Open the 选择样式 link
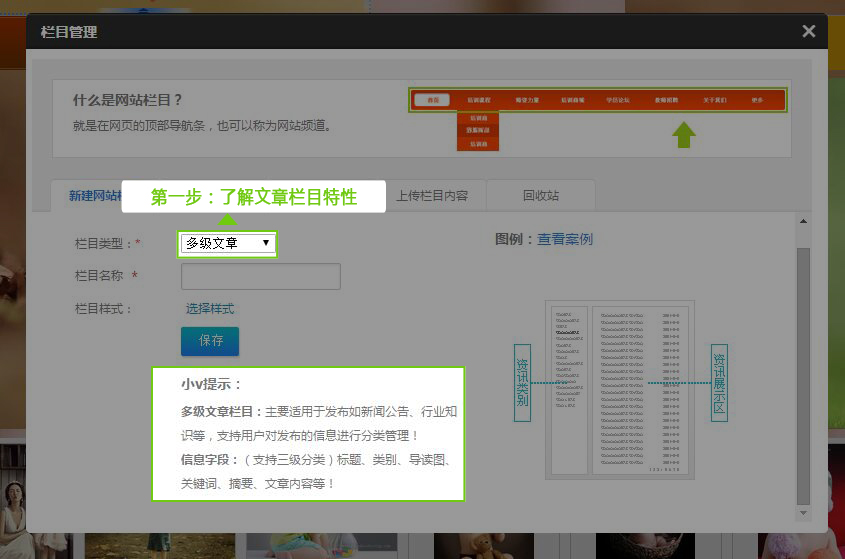The image size is (845, 559). tap(210, 309)
